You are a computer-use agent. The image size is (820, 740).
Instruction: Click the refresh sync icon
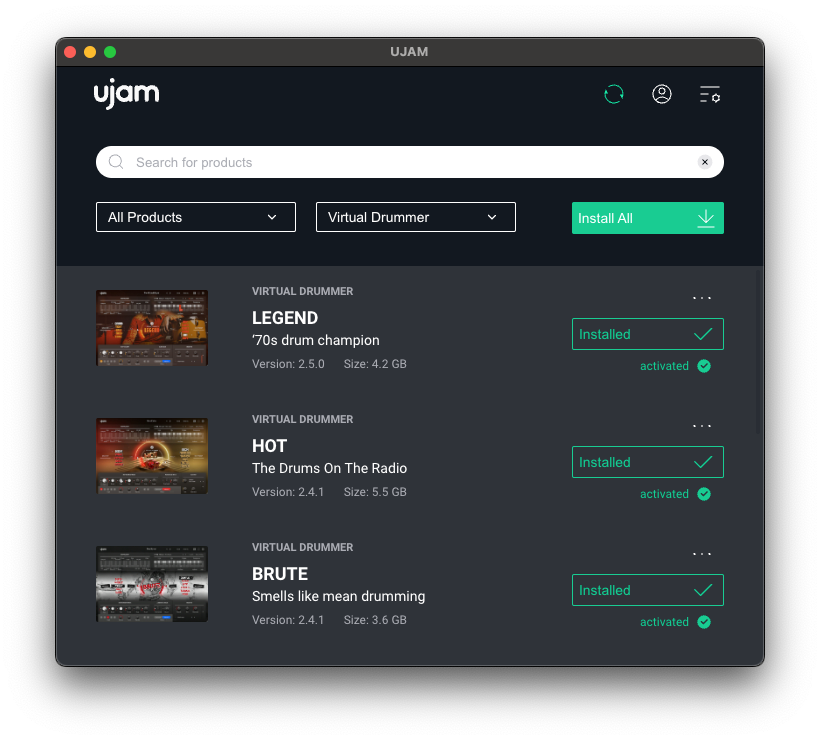[x=613, y=95]
